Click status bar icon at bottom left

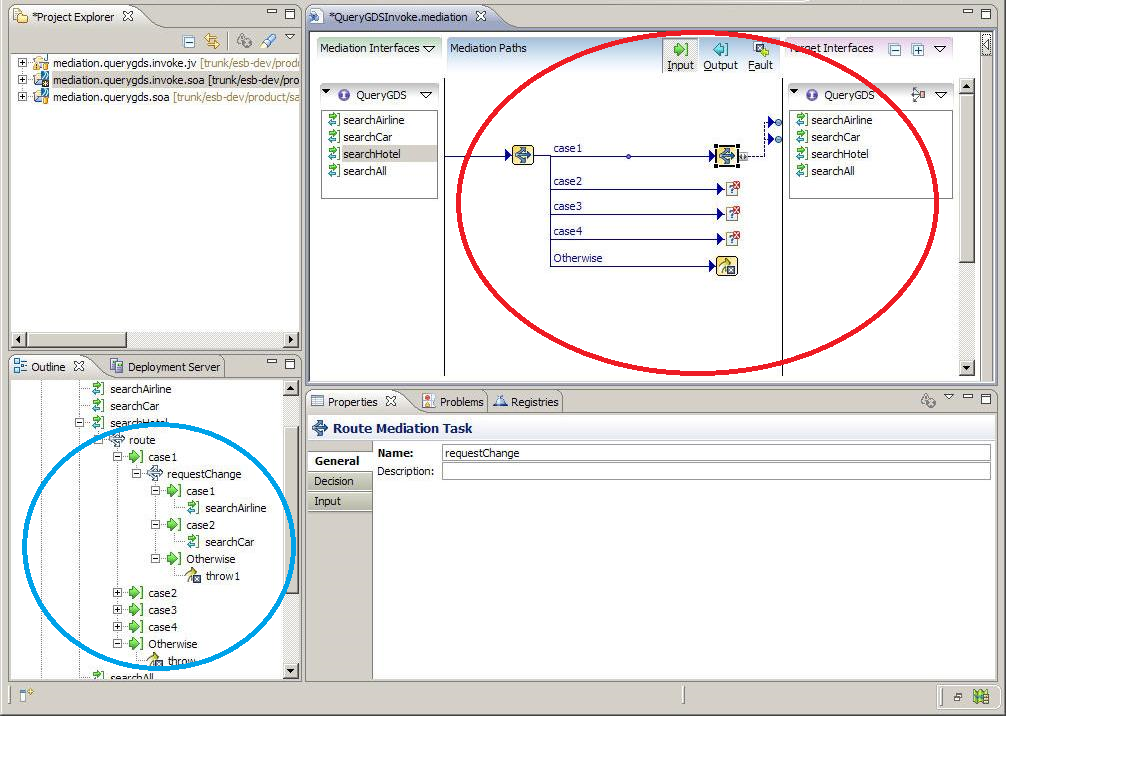click(x=26, y=695)
